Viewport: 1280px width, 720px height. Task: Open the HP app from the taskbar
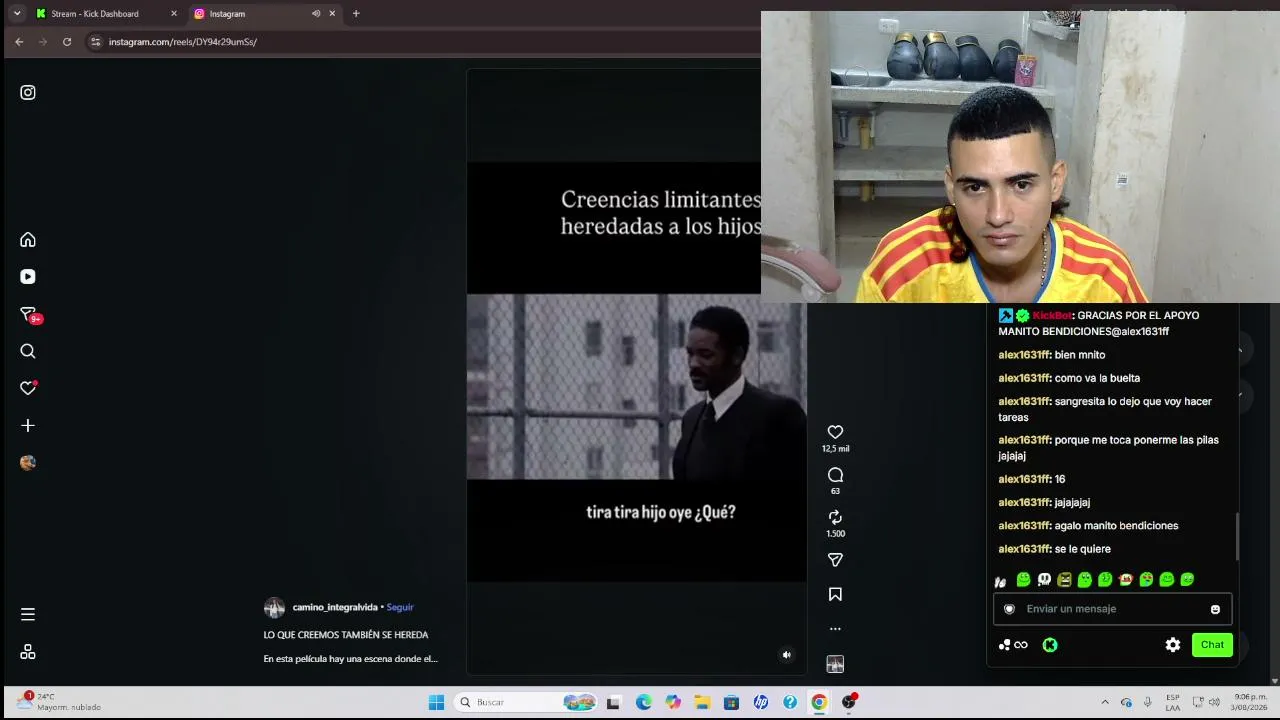761,702
